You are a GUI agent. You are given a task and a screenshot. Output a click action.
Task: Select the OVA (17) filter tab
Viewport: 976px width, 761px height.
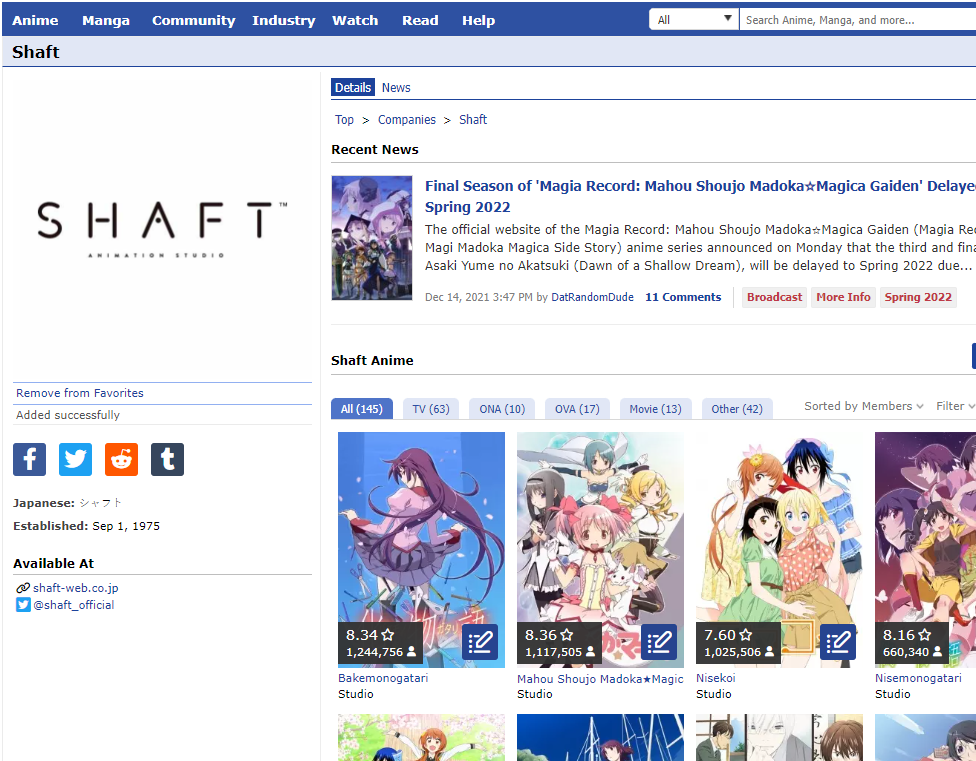(577, 409)
